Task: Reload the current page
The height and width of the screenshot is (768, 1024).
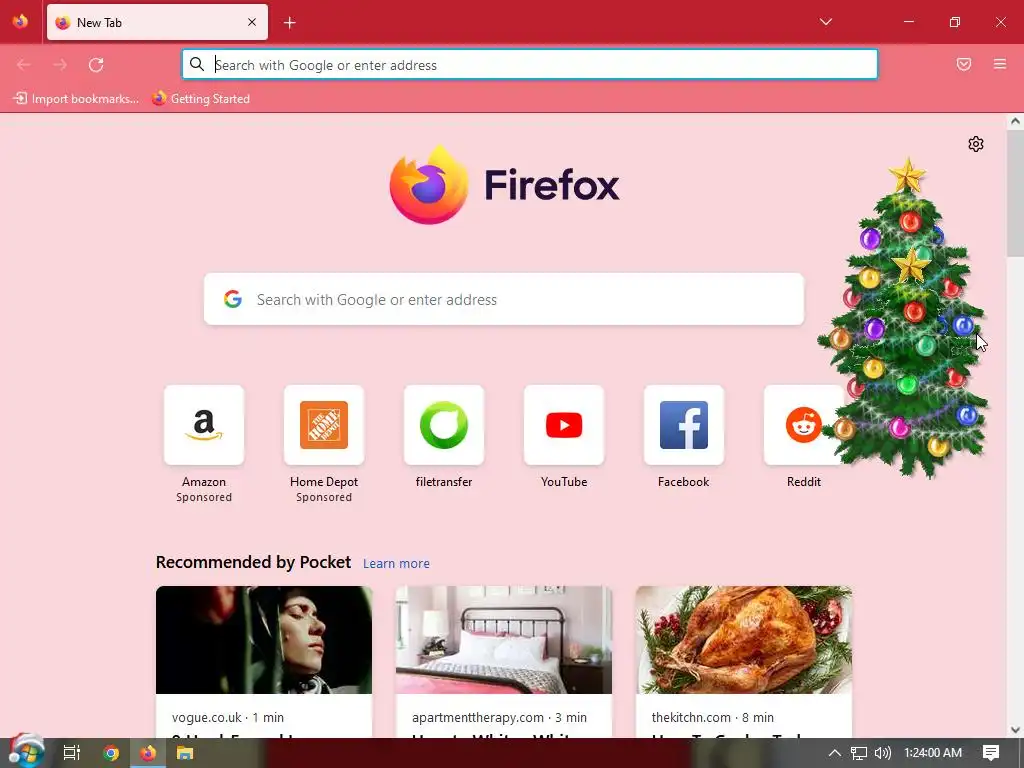Action: tap(96, 65)
